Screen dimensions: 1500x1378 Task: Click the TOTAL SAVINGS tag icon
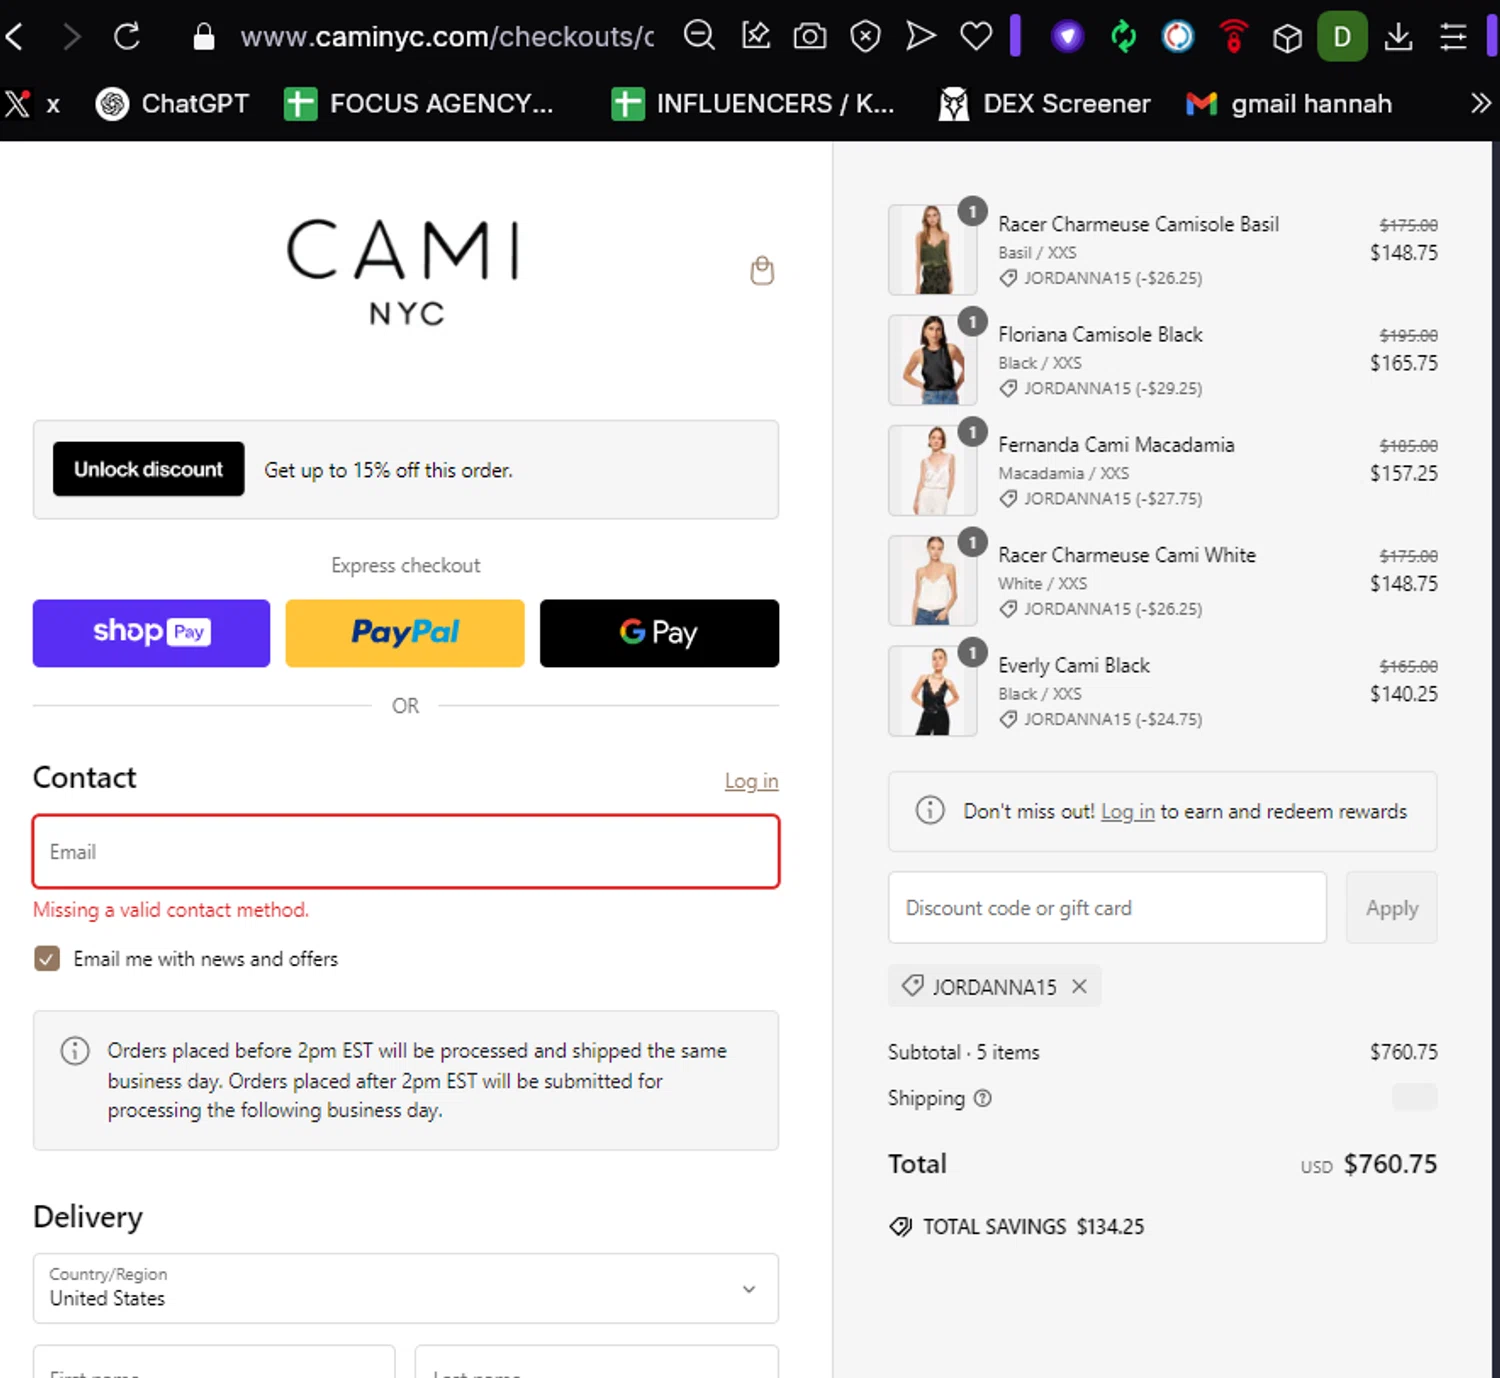point(901,1227)
